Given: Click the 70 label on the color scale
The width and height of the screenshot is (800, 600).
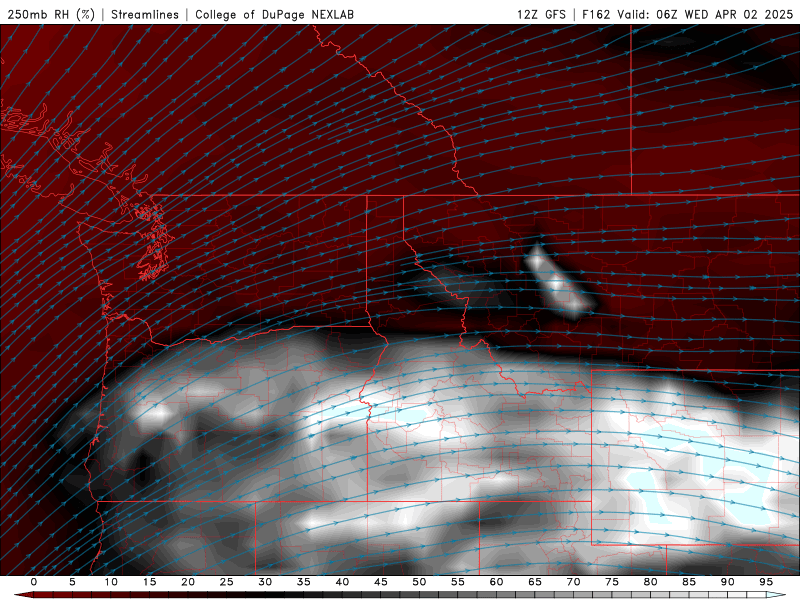Looking at the screenshot, I should click(573, 582).
